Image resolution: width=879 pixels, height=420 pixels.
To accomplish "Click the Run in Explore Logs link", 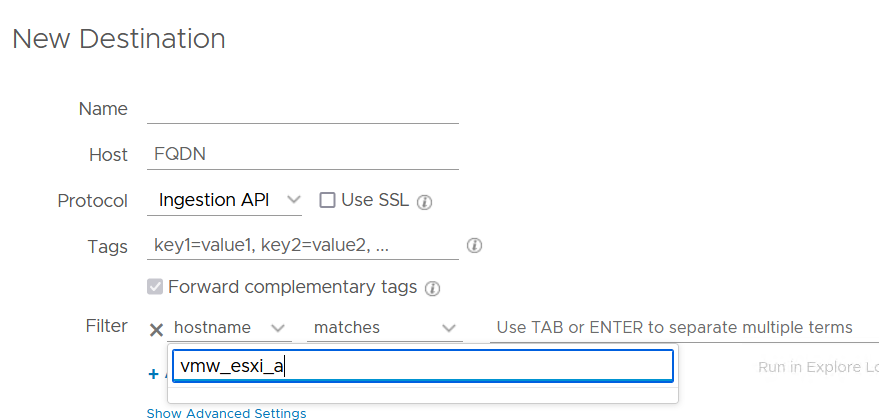I will [817, 367].
